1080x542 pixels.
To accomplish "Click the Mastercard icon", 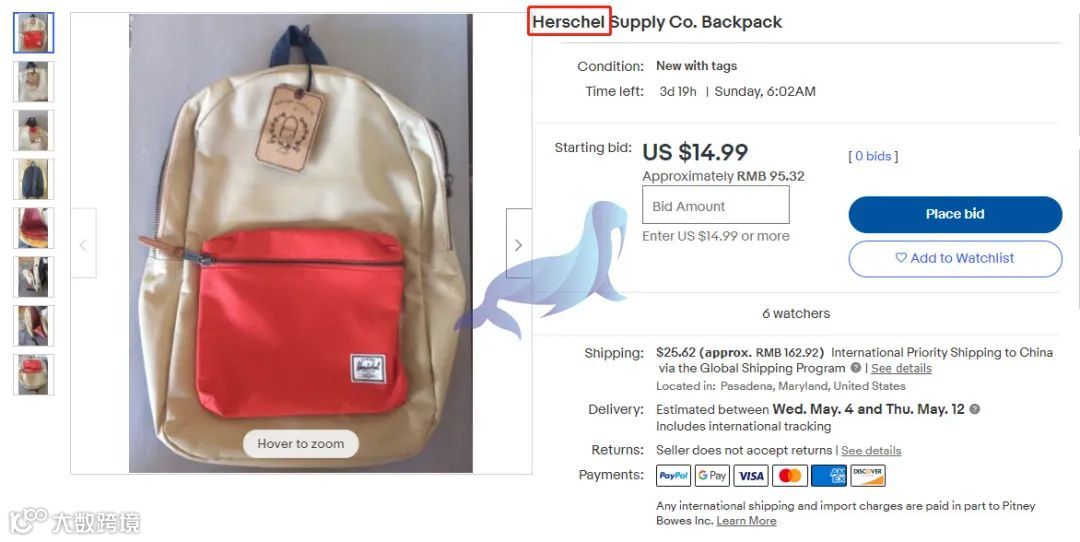I will pos(790,476).
